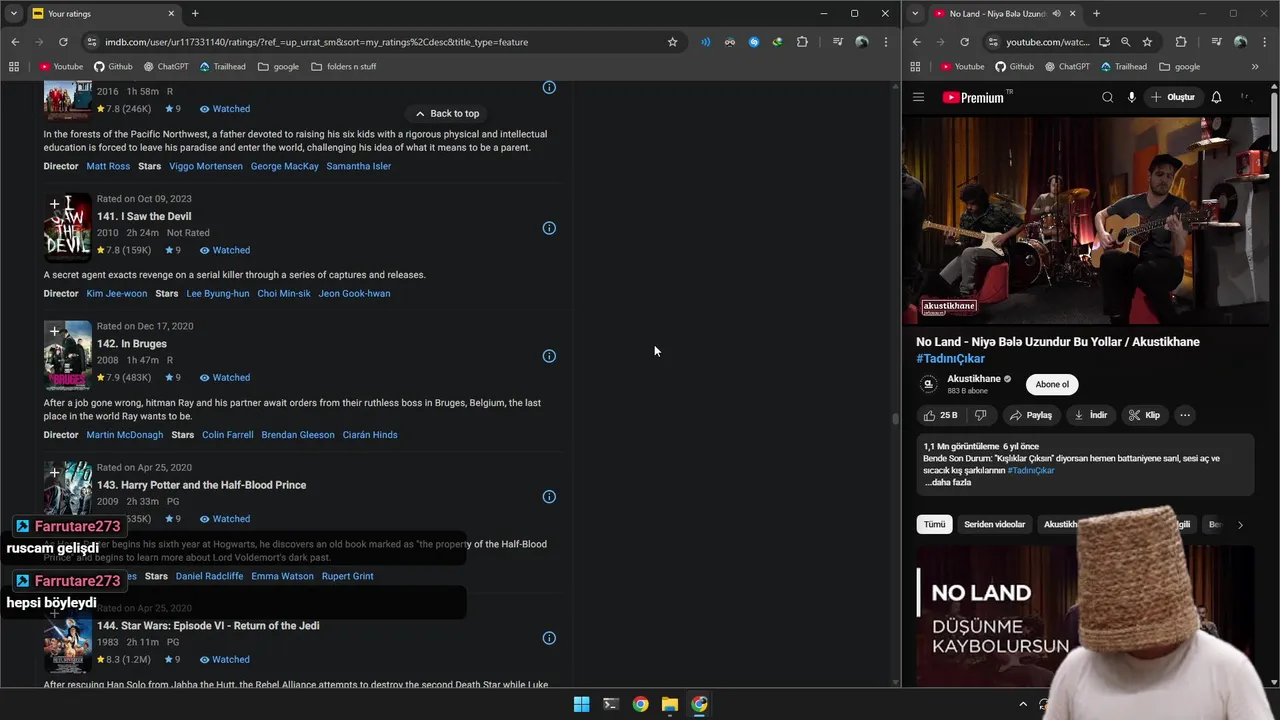1280x720 pixels.
Task: Select the Tümü filter chip
Action: 934,524
